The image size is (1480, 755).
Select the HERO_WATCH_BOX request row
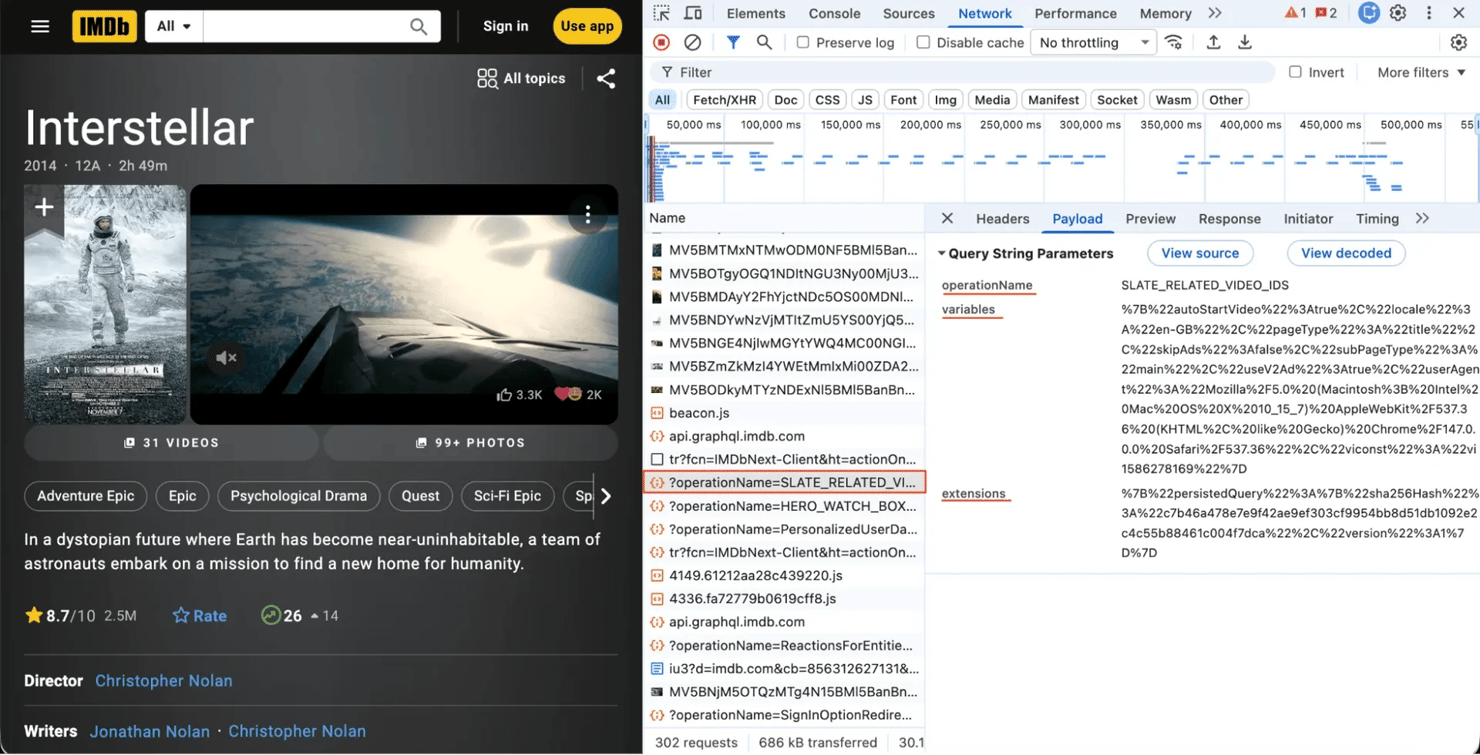click(785, 506)
